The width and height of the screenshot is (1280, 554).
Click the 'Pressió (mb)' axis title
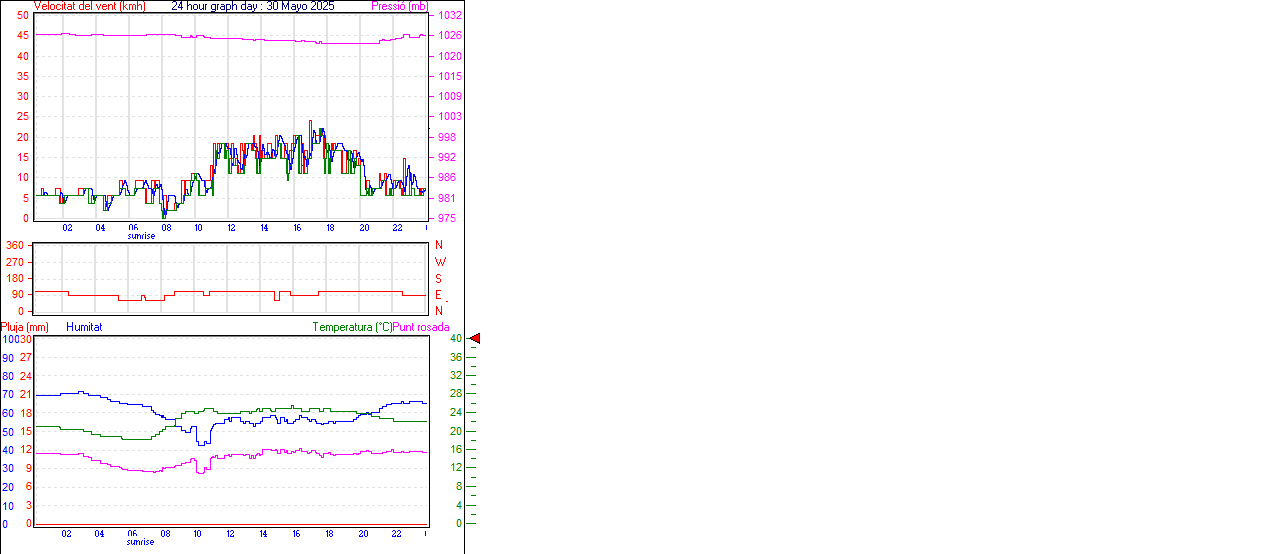coord(400,6)
